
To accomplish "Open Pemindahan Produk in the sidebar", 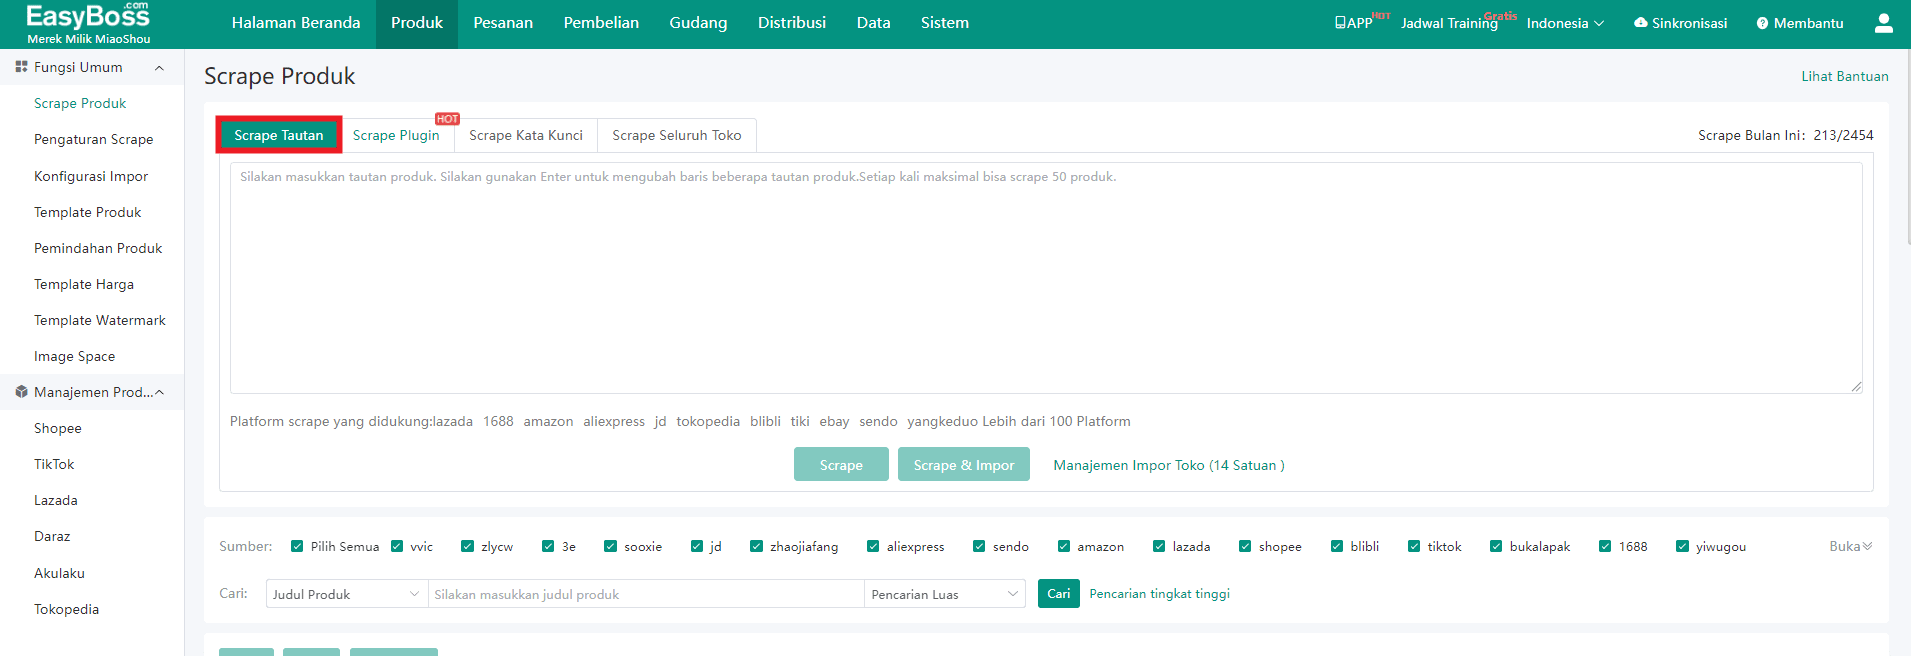I will 98,248.
